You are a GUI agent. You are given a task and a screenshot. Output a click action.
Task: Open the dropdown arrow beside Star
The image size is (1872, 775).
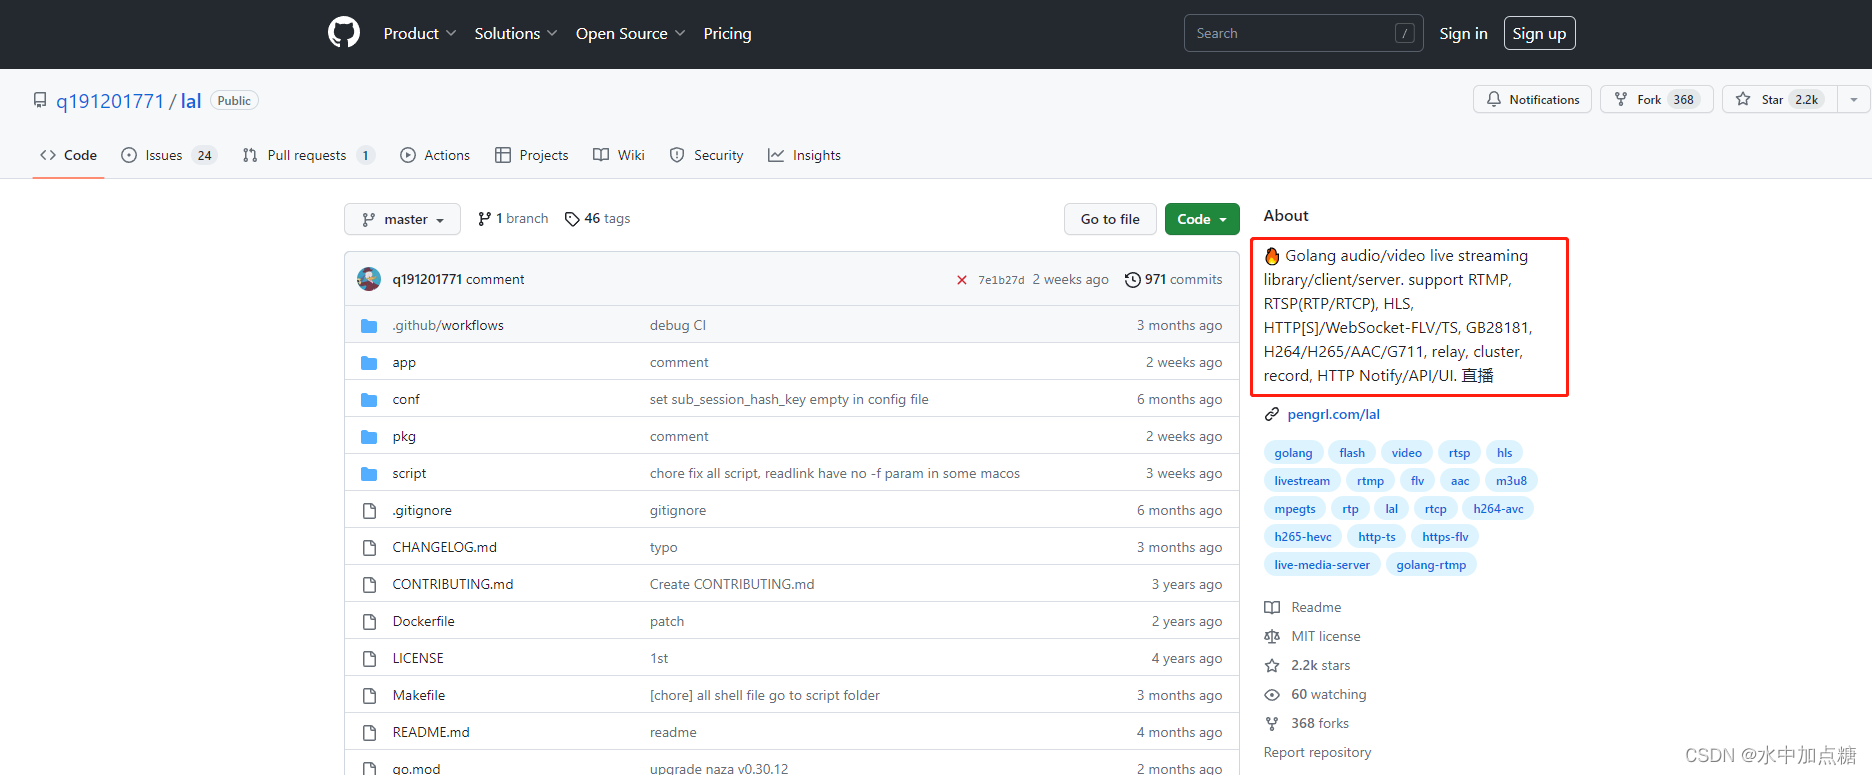1854,99
